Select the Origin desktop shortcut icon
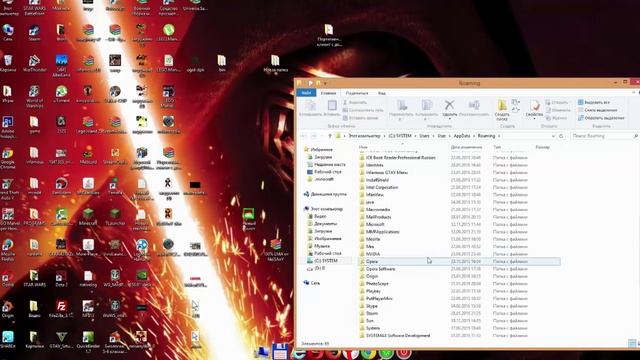 coord(8,309)
